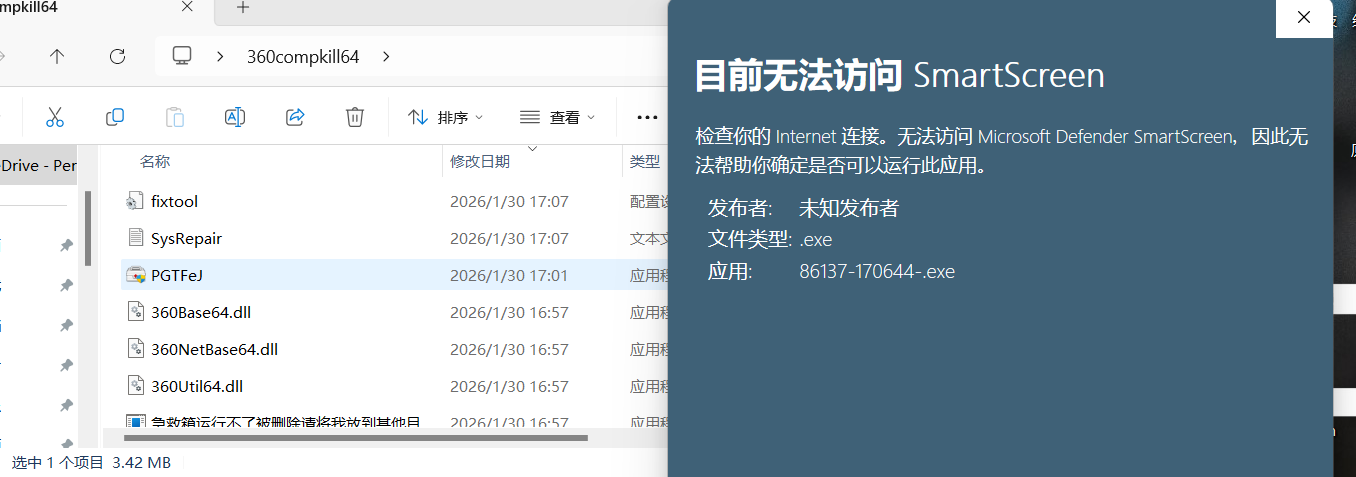Viewport: 1356px width, 477px height.
Task: Click 未知发布者 publisher text
Action: pos(849,208)
